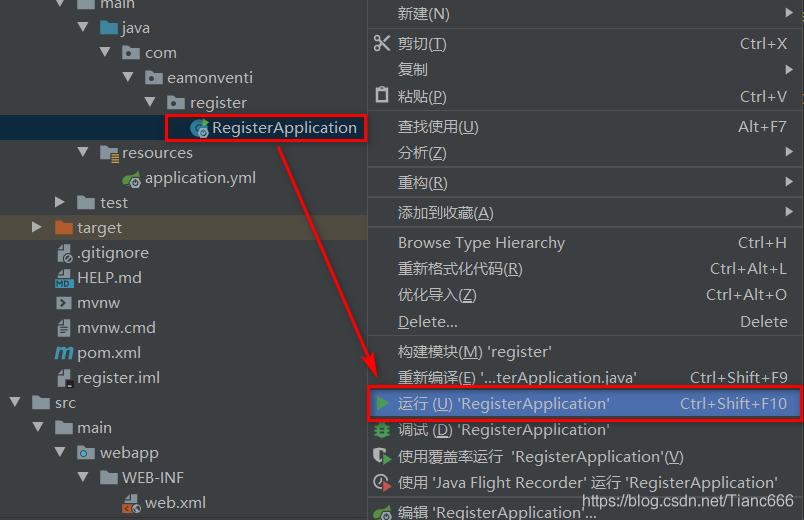
Task: Click the Java Flight Recorder profiler icon
Action: [x=382, y=483]
